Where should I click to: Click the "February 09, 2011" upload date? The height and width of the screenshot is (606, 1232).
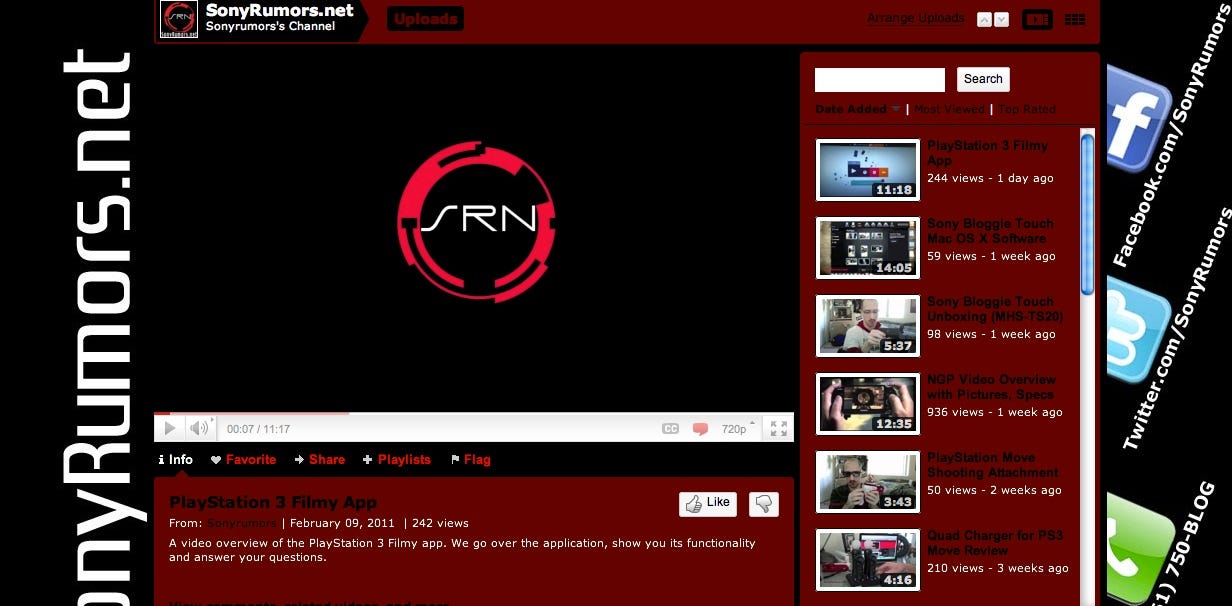click(343, 523)
